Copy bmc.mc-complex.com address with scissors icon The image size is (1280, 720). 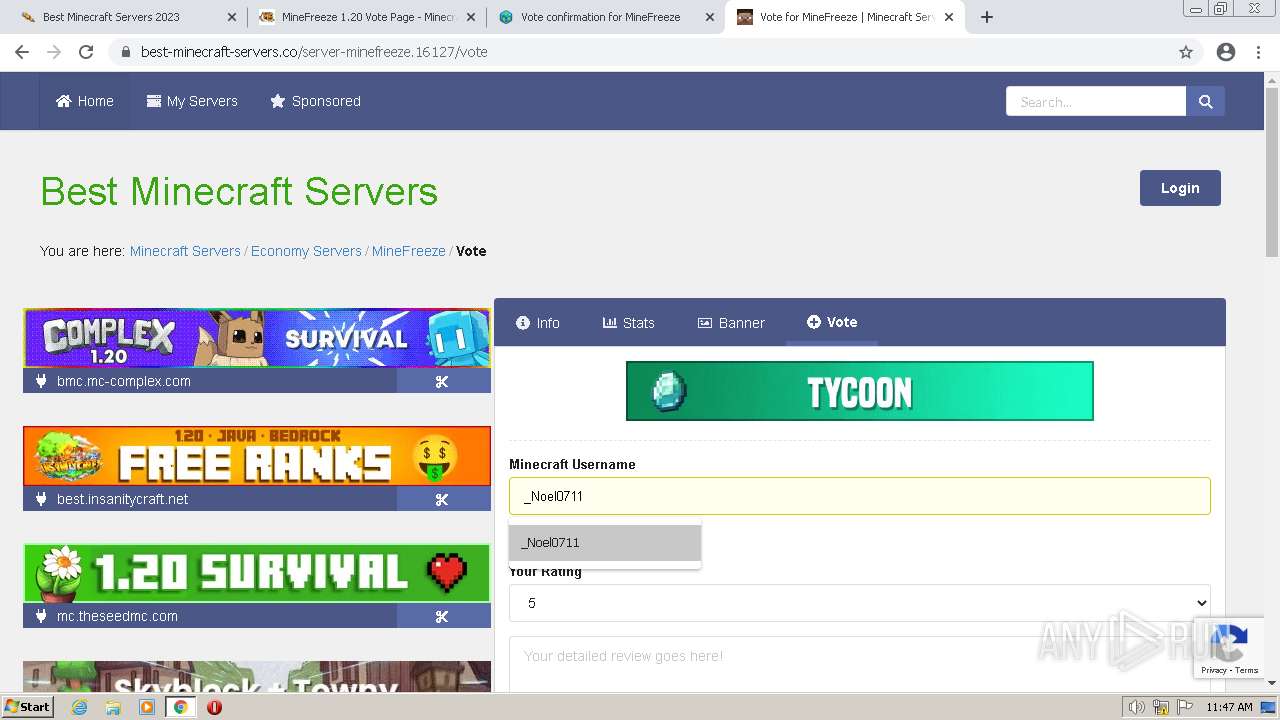click(442, 381)
